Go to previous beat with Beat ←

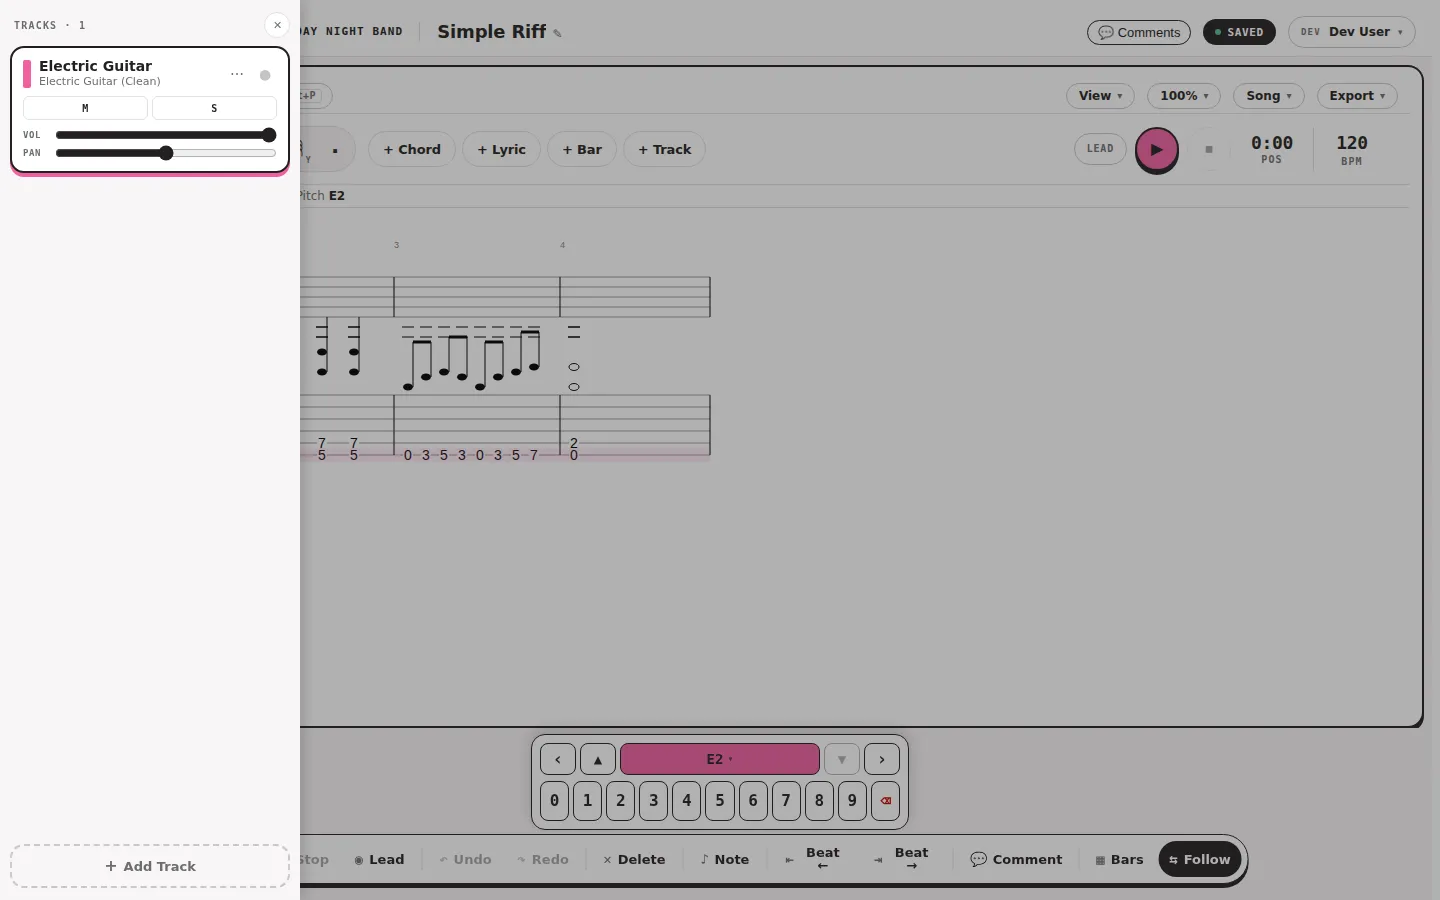click(x=813, y=859)
